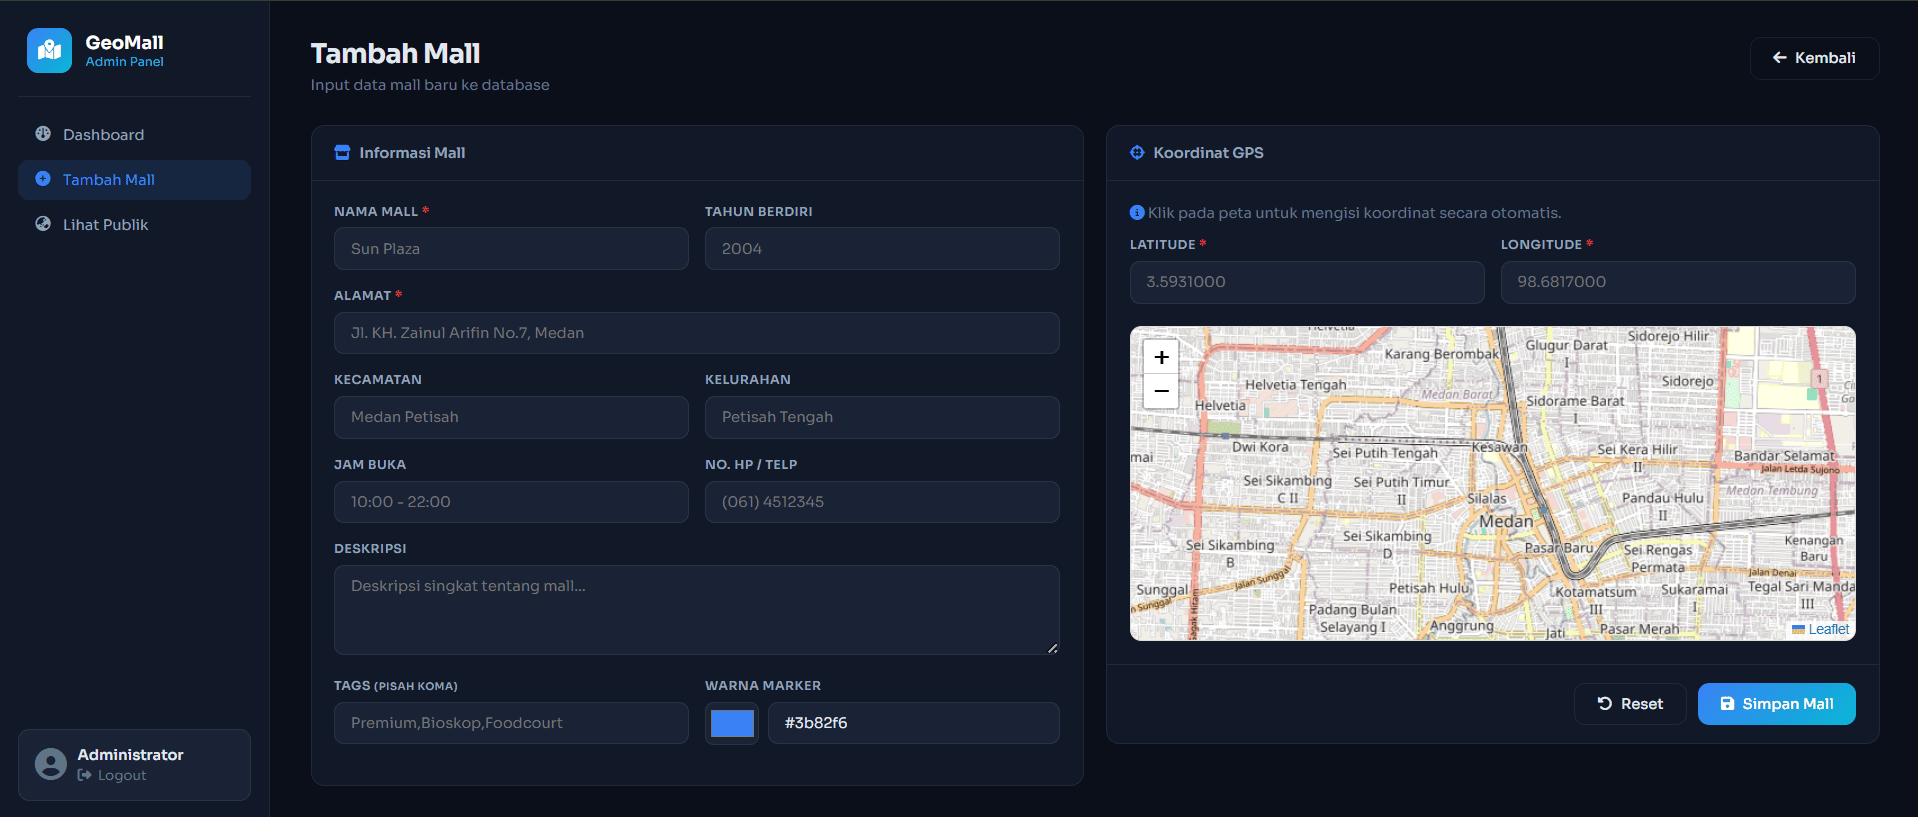Click the Deskripsi textarea resize handle

pyautogui.click(x=1052, y=648)
